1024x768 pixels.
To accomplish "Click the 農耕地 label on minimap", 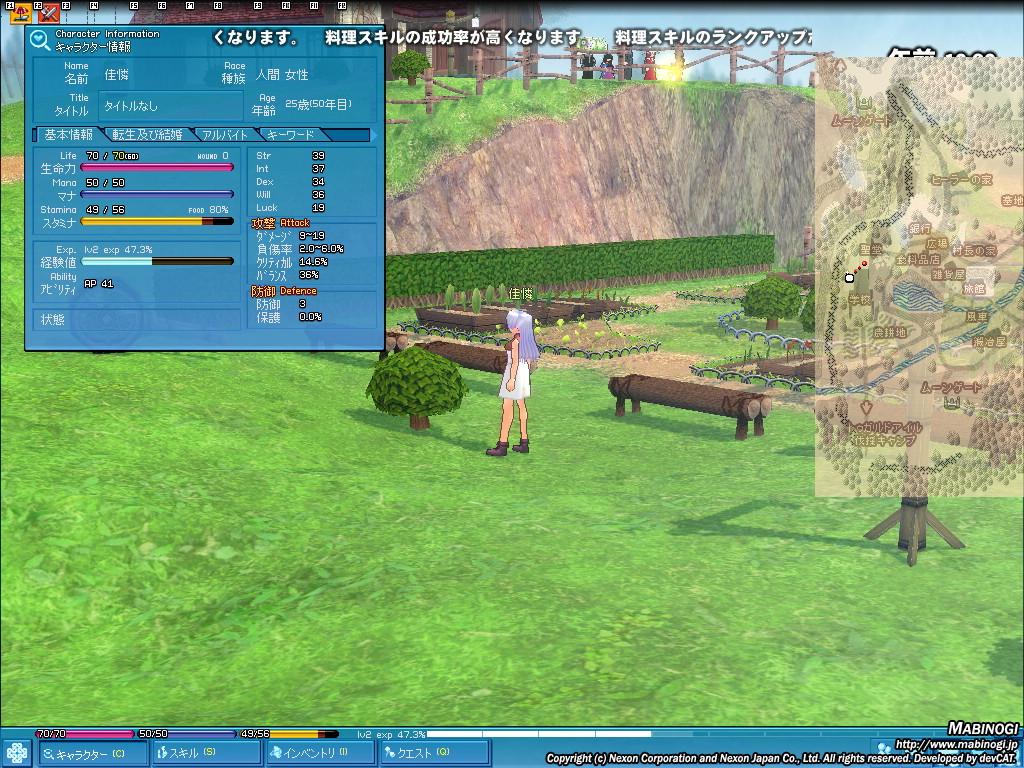I will 889,332.
